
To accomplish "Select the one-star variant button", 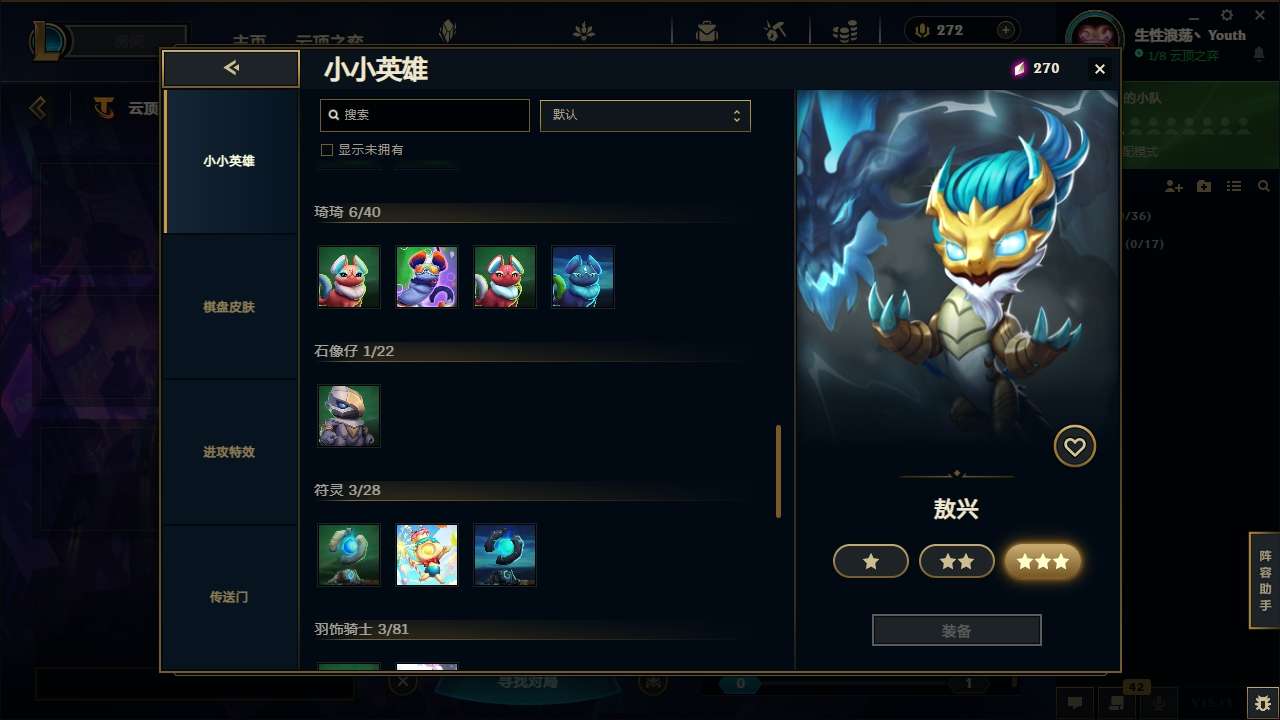I will point(871,562).
